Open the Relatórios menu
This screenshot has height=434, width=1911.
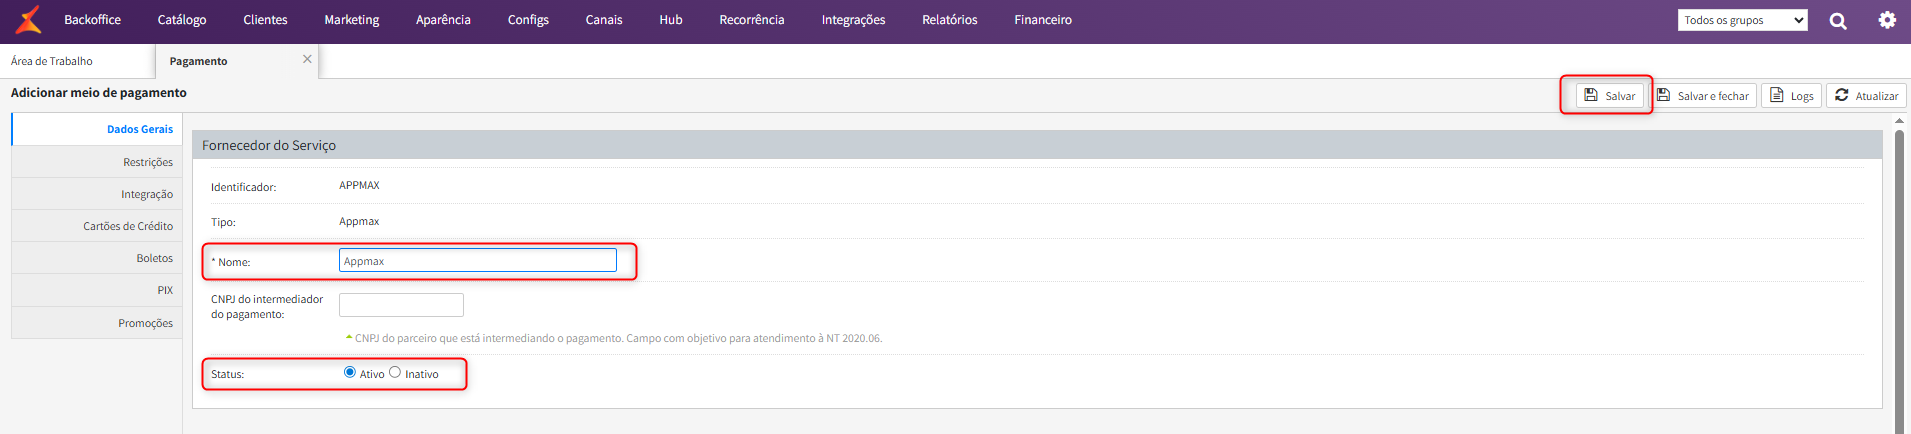(x=950, y=20)
